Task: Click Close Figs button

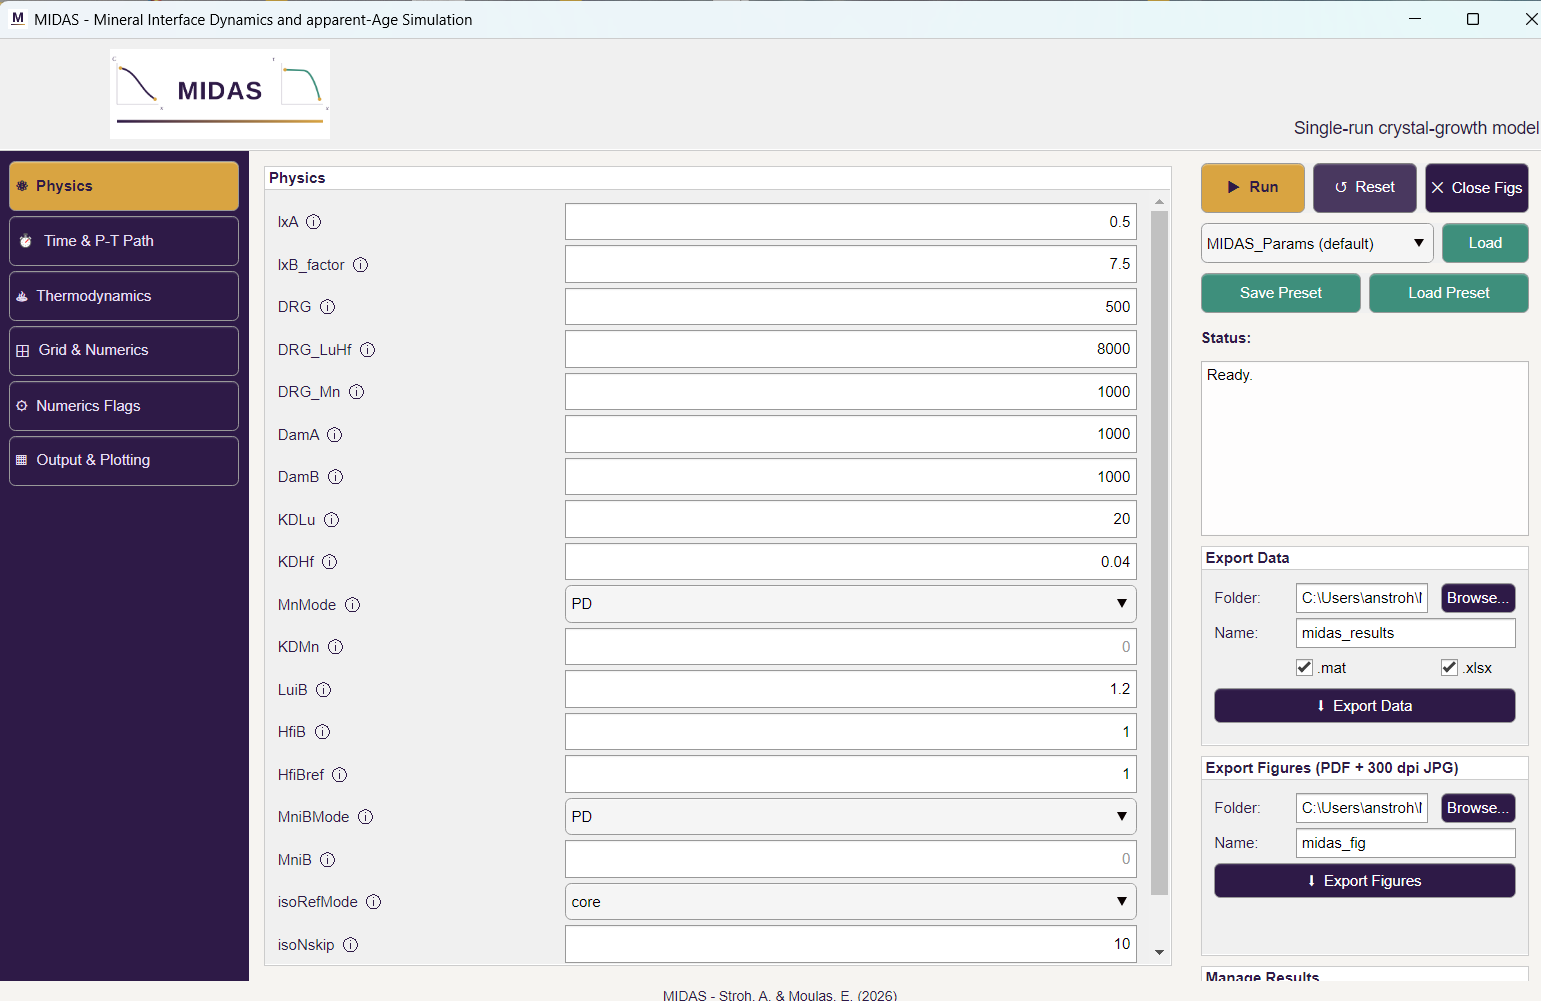Action: [1477, 188]
